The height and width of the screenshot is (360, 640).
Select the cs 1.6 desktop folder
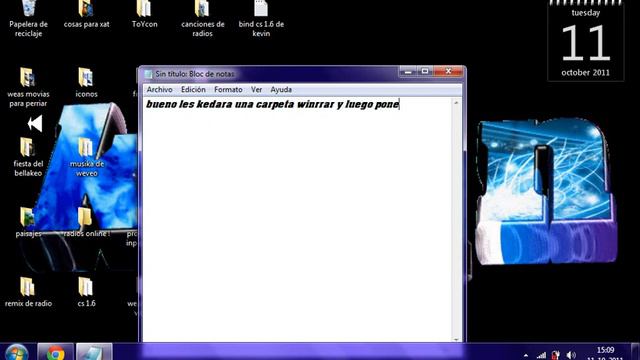click(86, 292)
